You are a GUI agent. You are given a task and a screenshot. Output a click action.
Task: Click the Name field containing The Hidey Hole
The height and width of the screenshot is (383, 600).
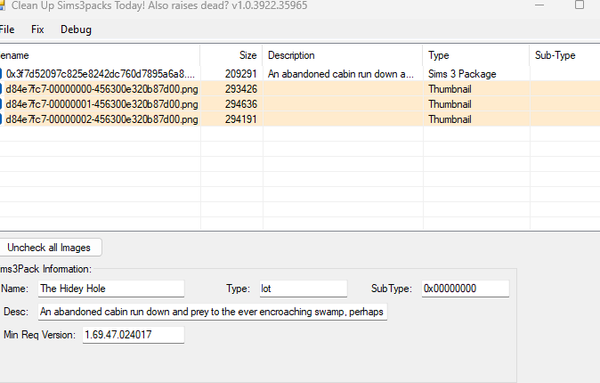(x=111, y=288)
